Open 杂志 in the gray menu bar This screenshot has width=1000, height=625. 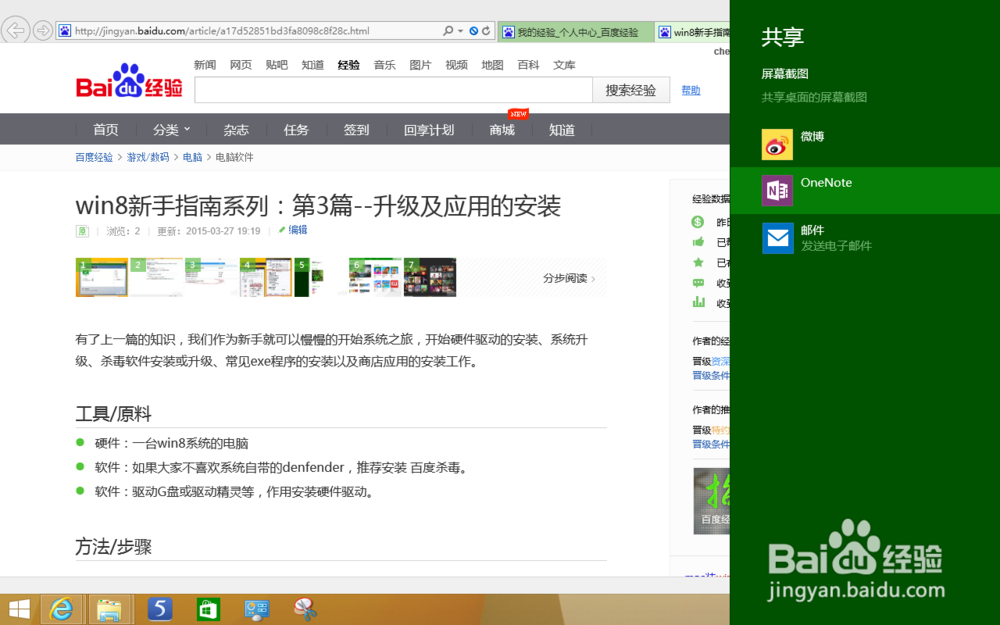tap(236, 129)
